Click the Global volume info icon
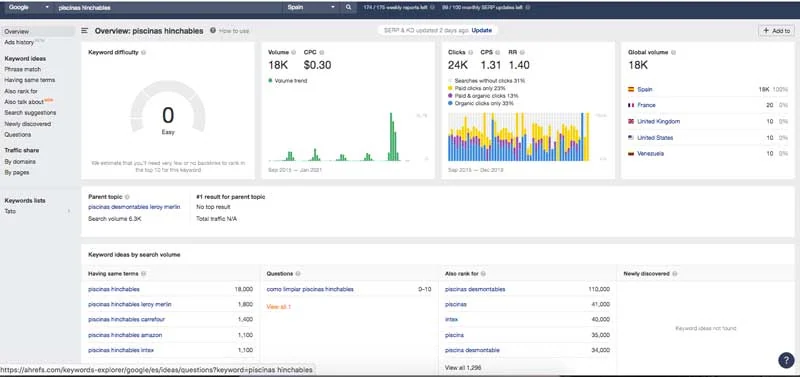Screen dimensions: 800x377 [674, 52]
